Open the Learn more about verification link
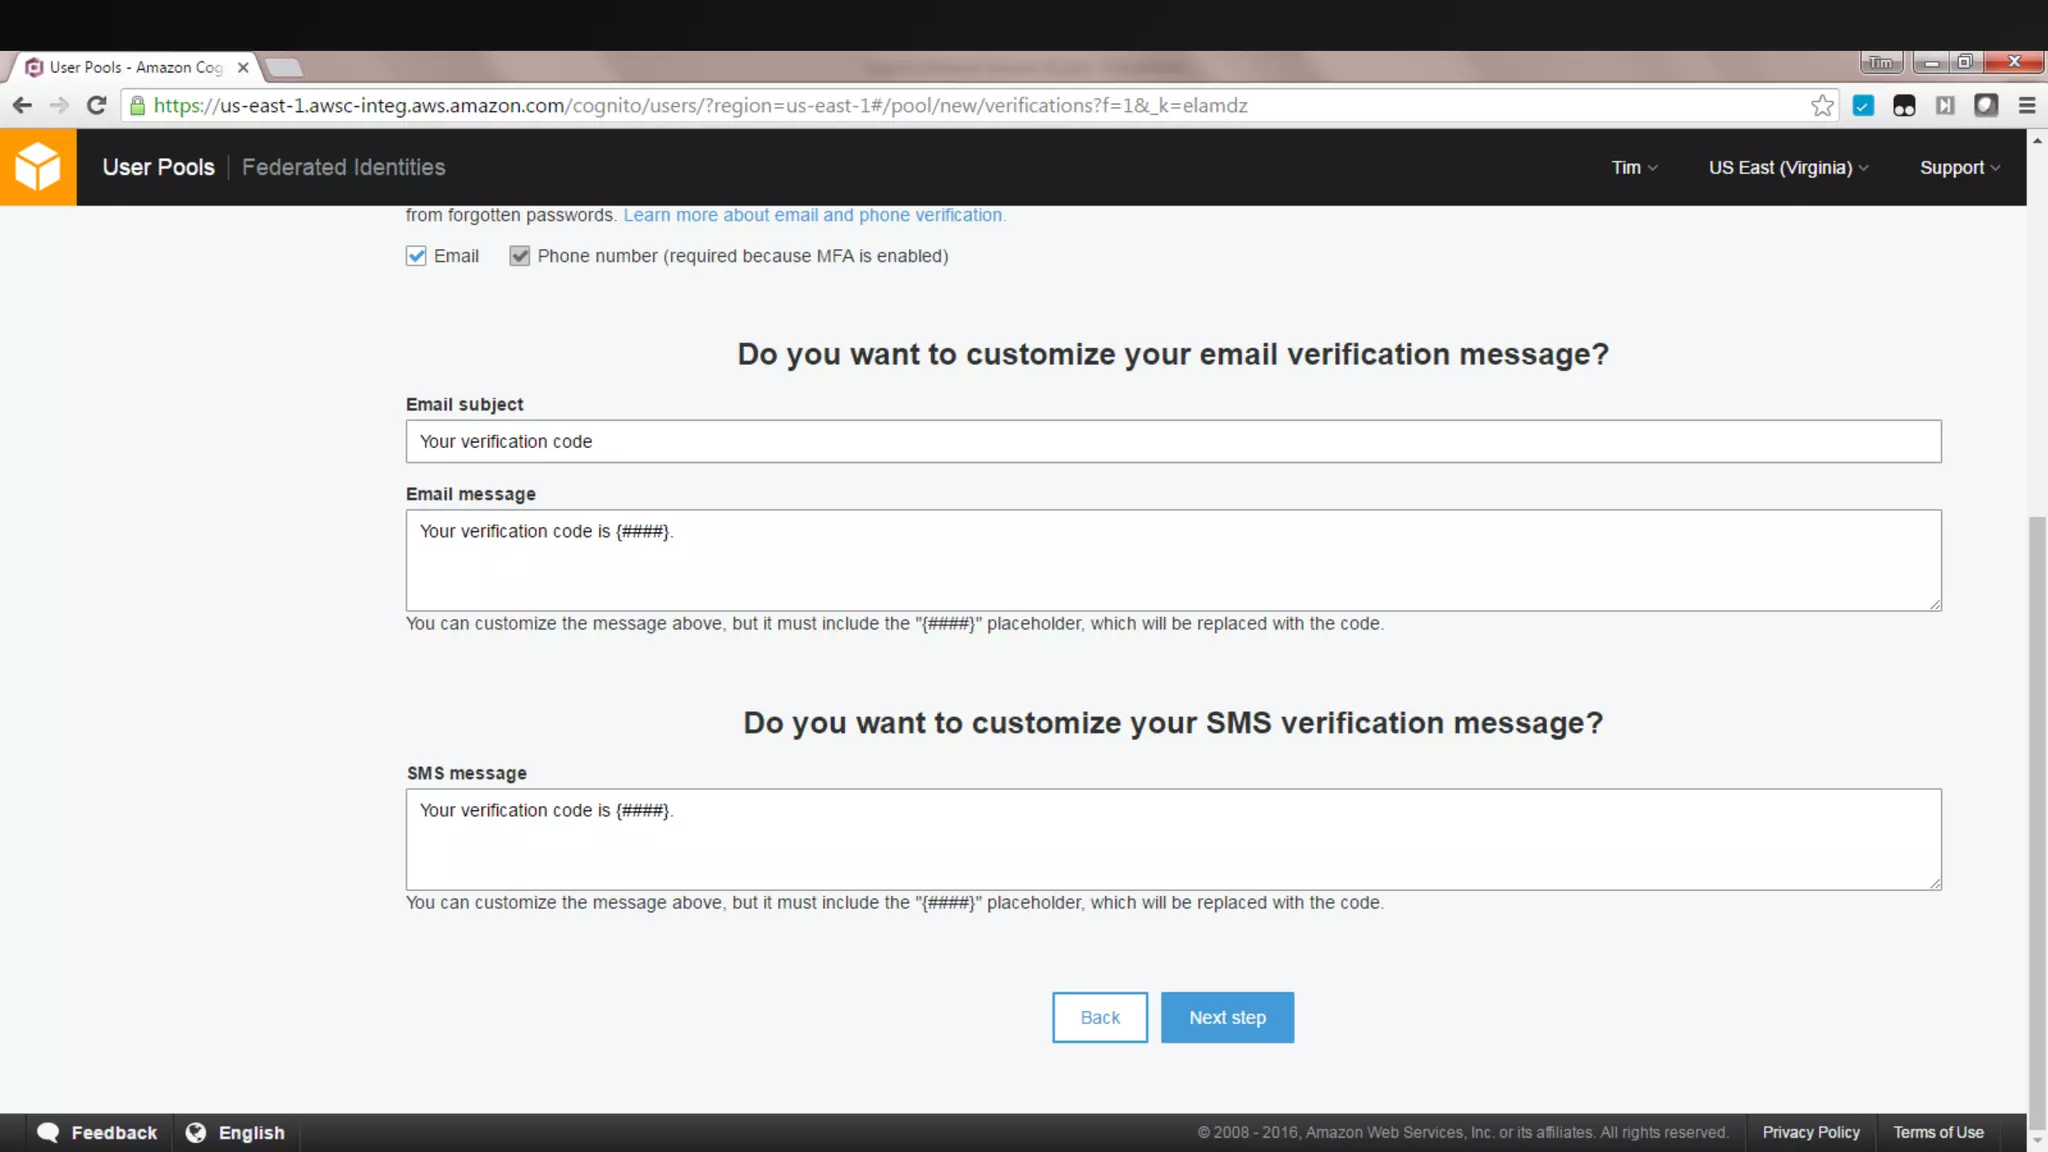 pyautogui.click(x=814, y=215)
